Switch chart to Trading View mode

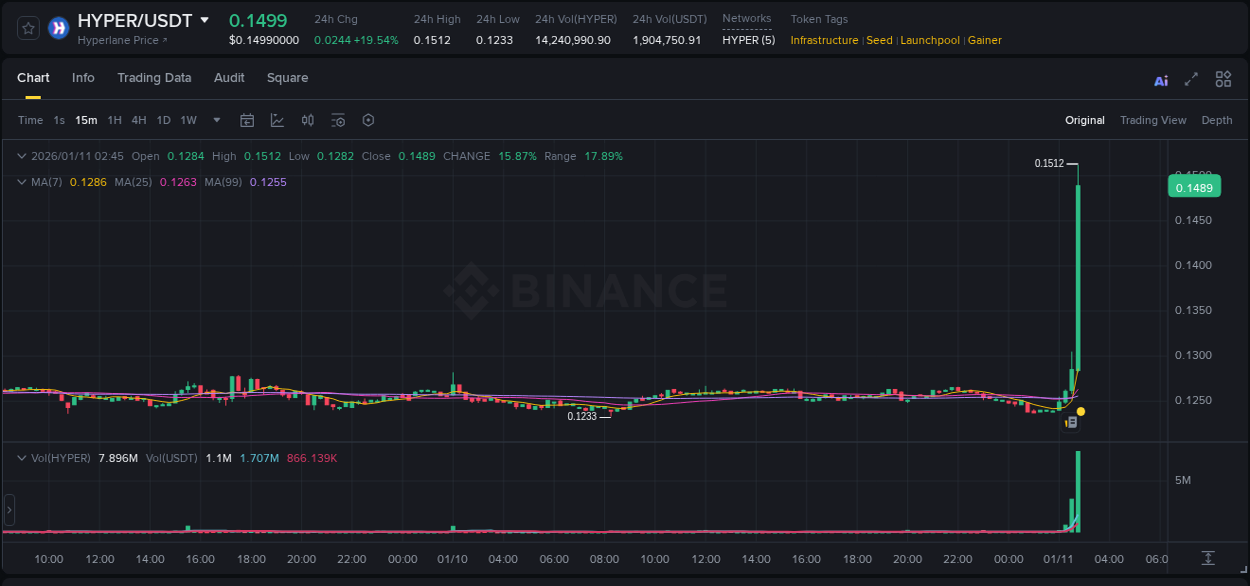coord(1152,120)
